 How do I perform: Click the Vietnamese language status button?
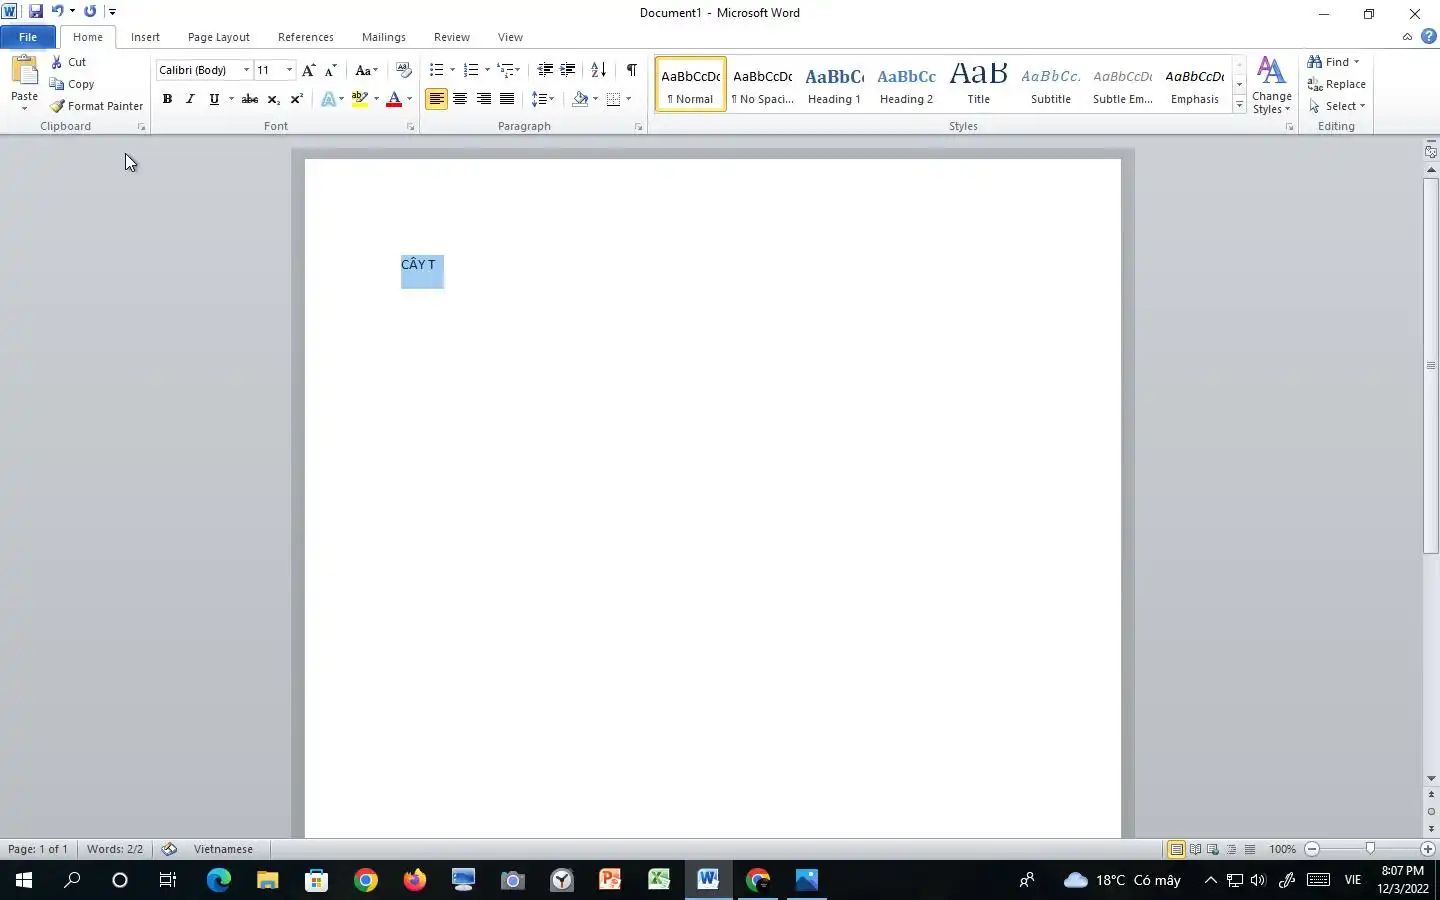(x=223, y=849)
